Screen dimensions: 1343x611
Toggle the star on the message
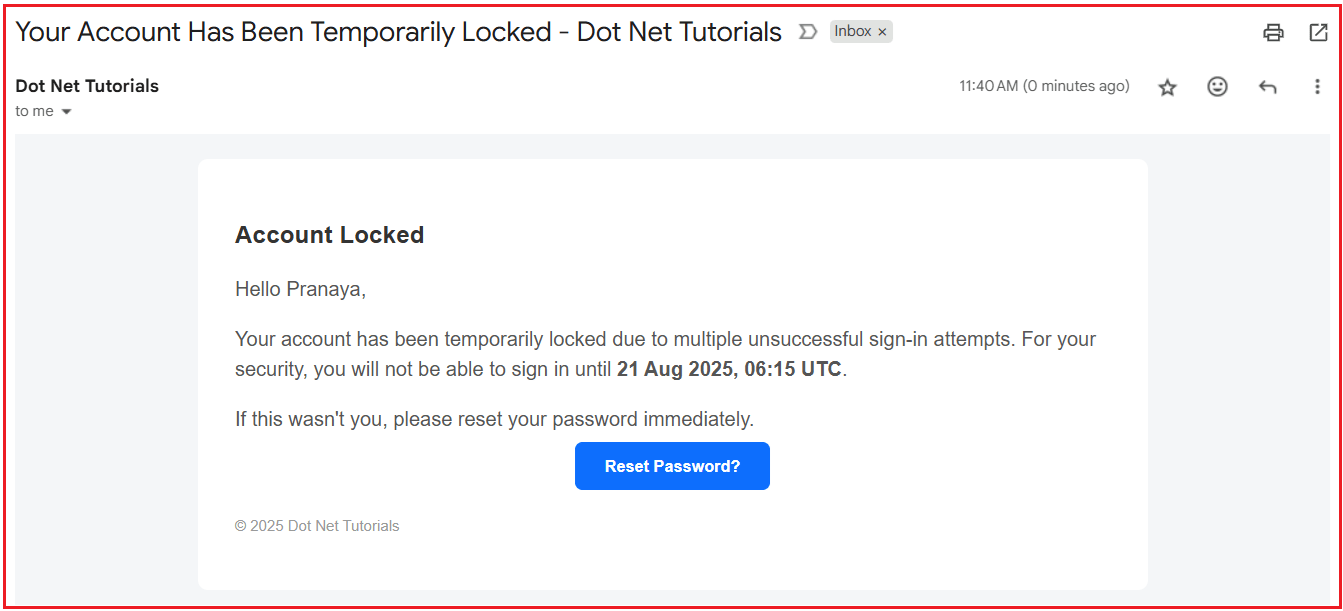click(1167, 87)
